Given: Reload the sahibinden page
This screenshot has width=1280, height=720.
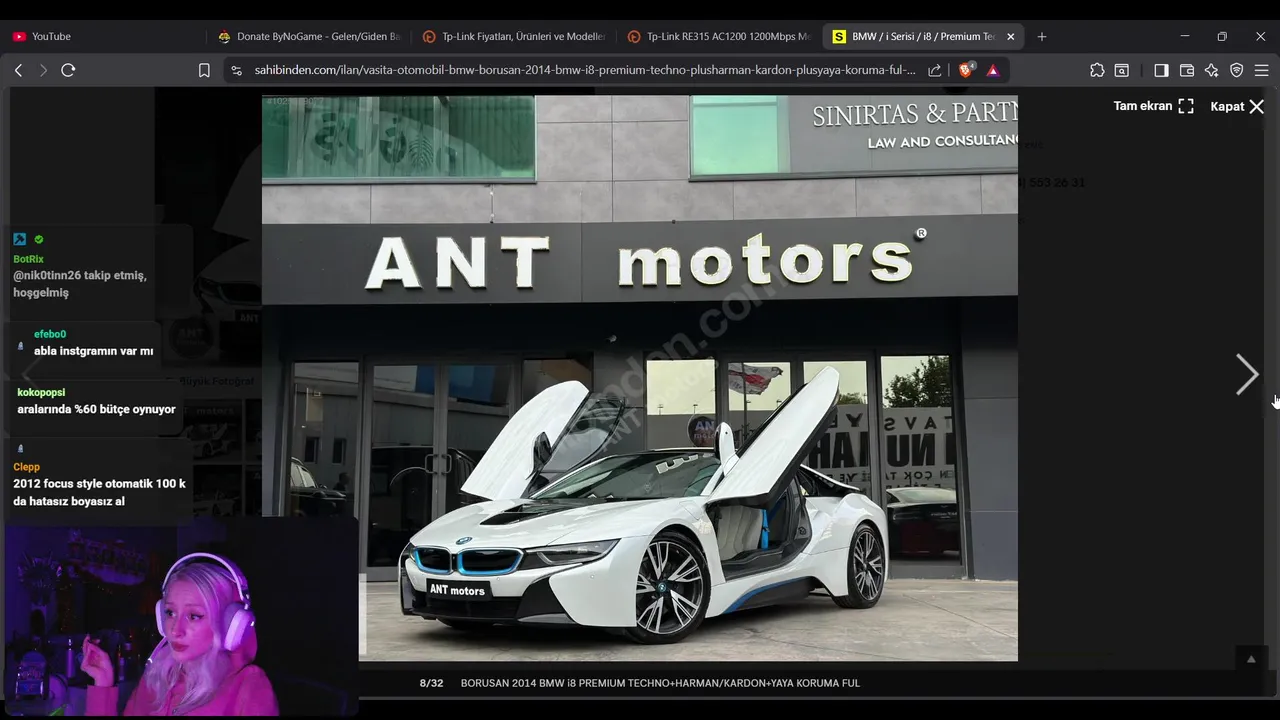Looking at the screenshot, I should coord(68,70).
